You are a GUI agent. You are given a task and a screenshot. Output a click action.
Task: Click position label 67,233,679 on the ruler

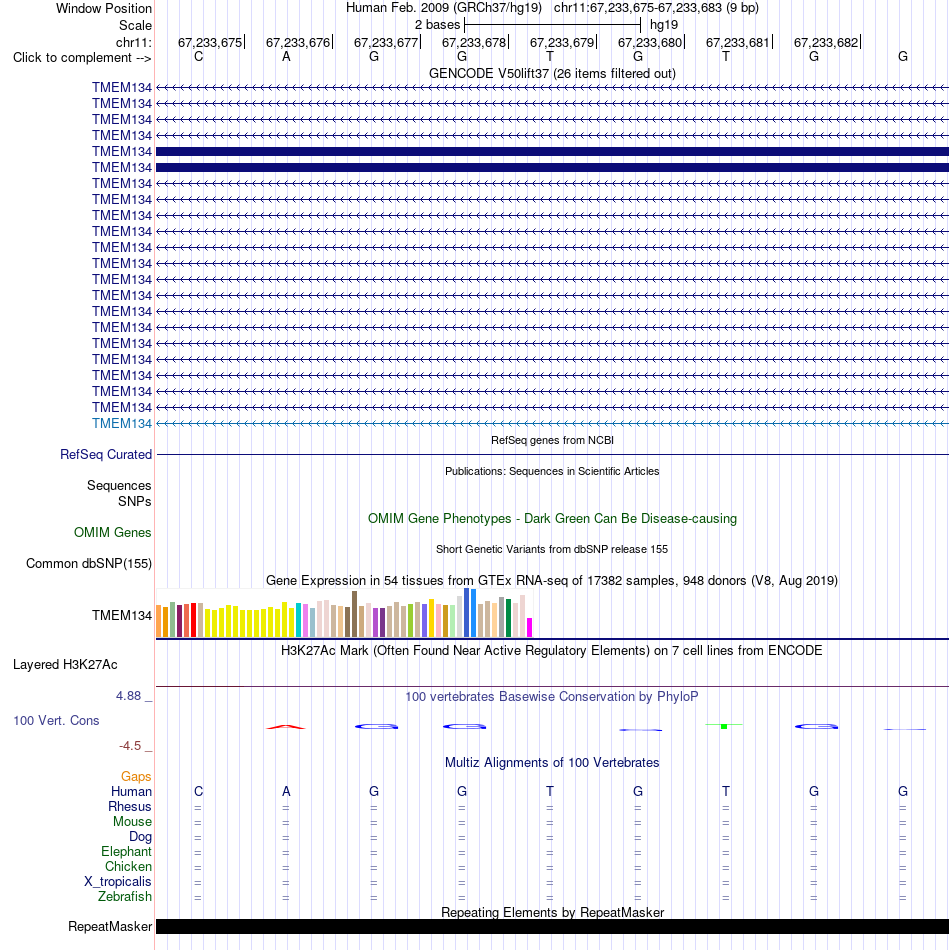point(562,42)
